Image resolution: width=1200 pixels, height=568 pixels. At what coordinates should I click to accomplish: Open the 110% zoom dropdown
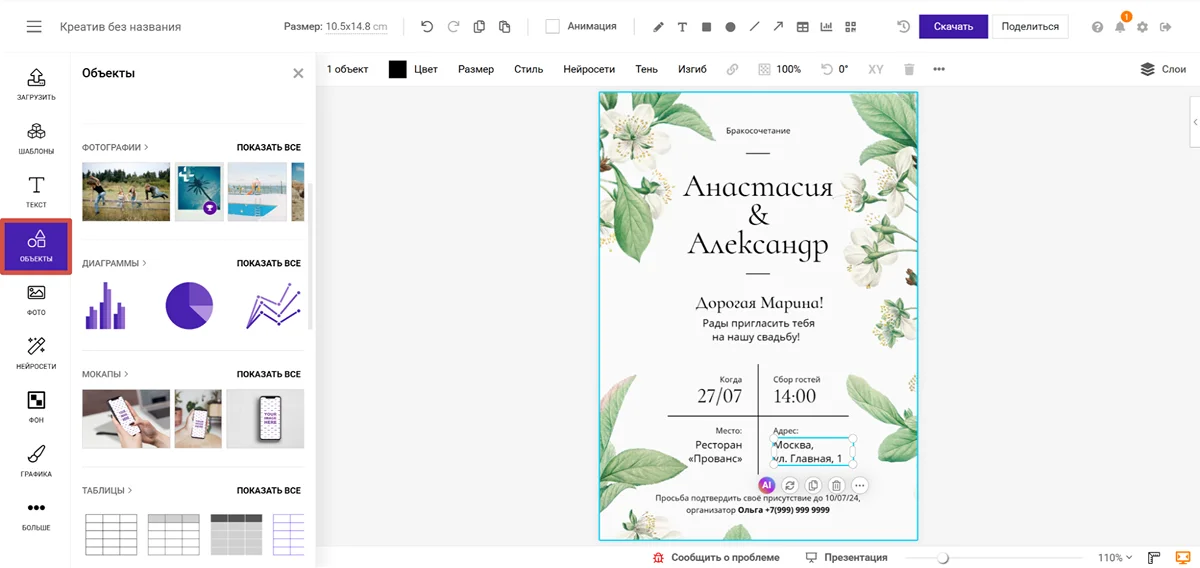pos(1115,557)
